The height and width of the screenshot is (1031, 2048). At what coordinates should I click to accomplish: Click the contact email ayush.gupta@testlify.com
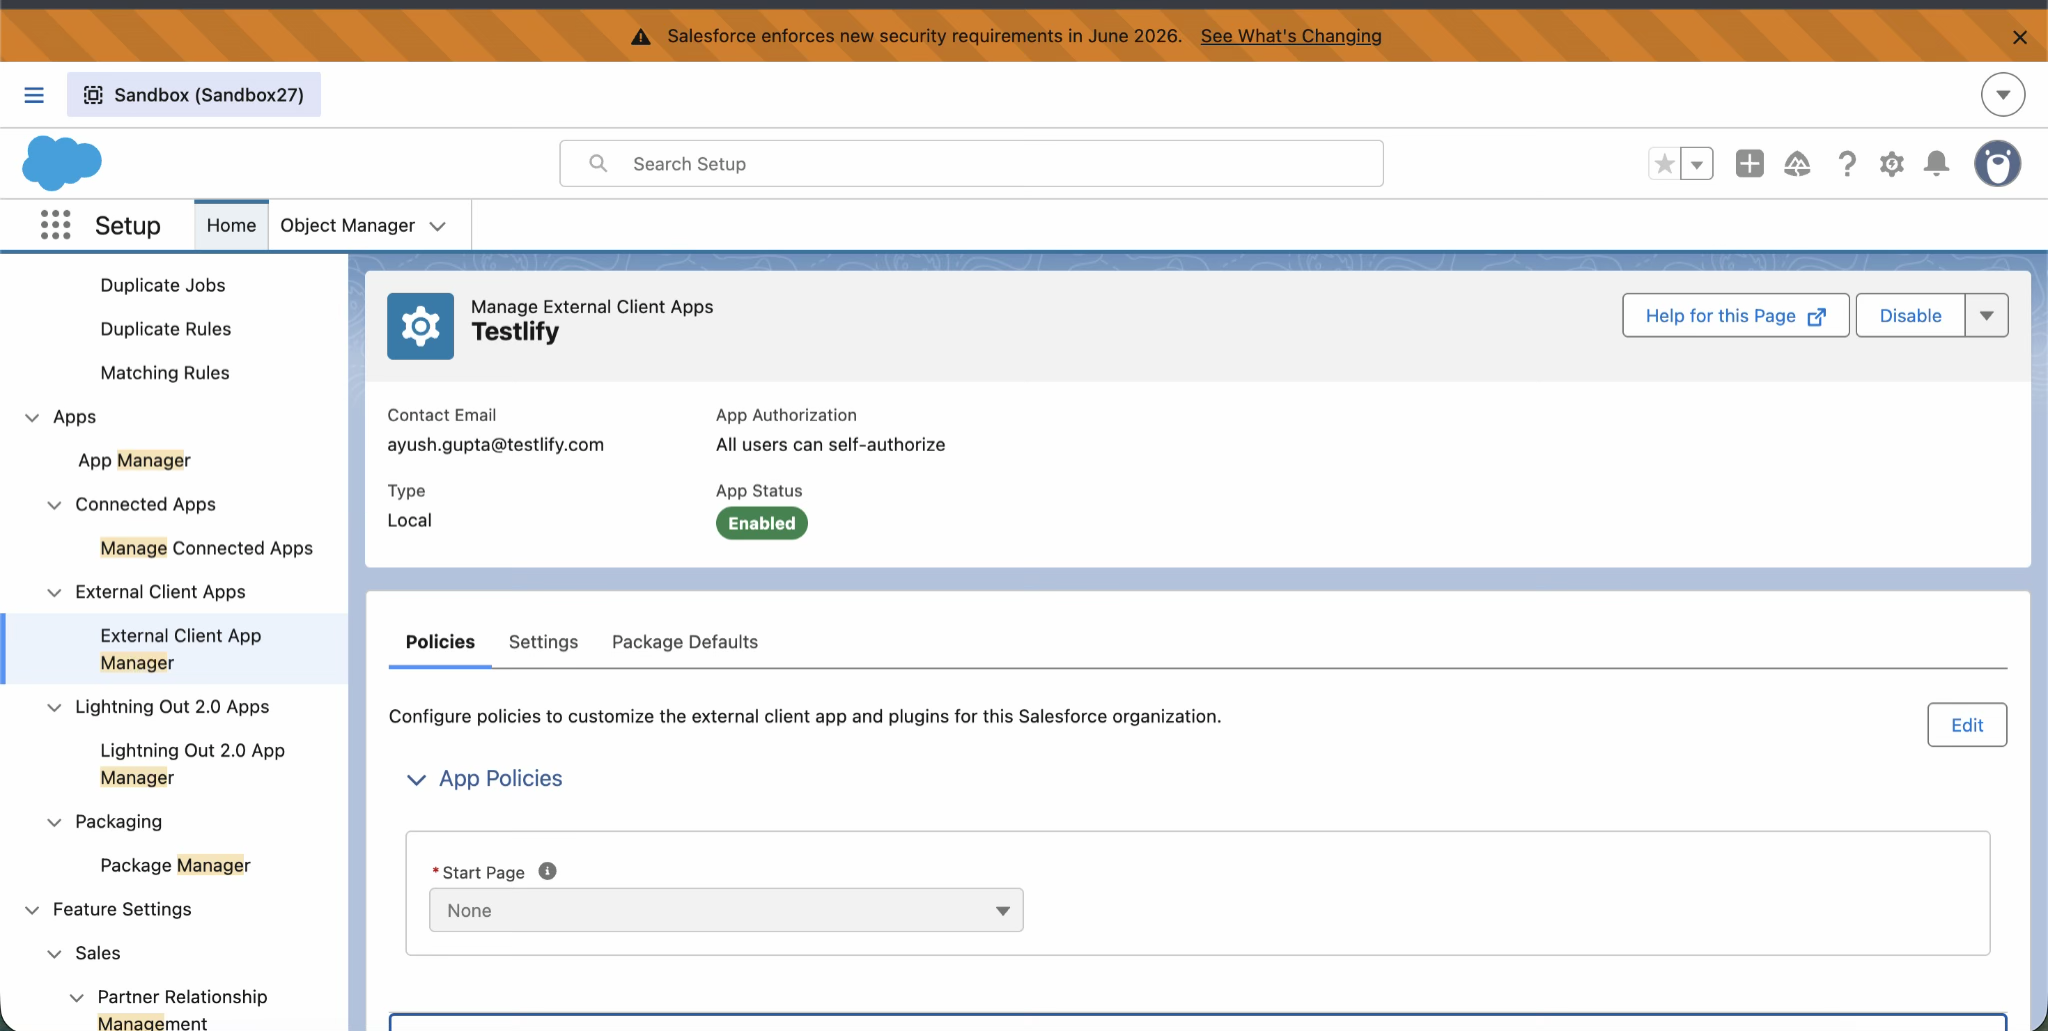pos(496,444)
